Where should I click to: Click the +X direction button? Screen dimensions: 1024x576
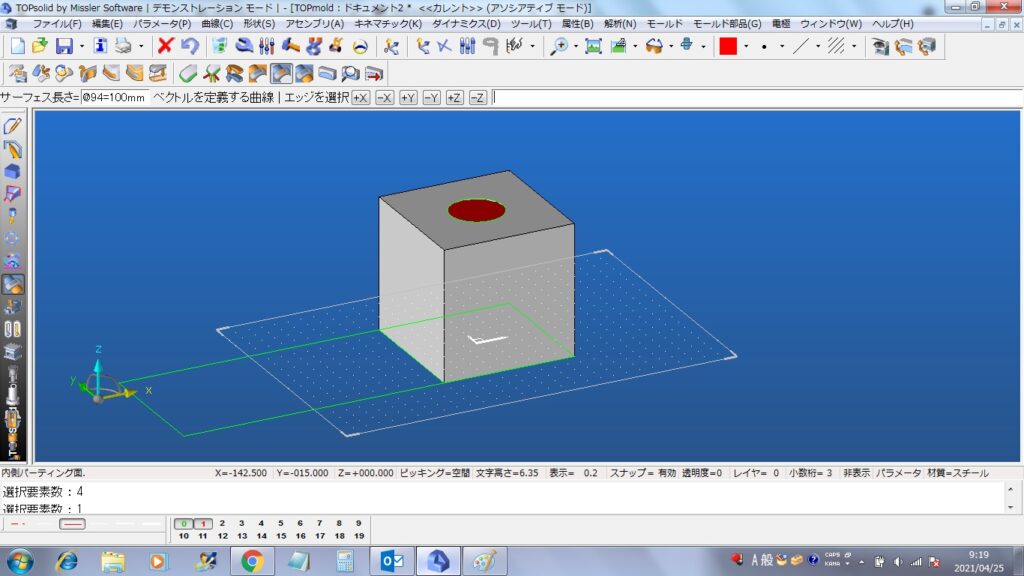point(360,97)
